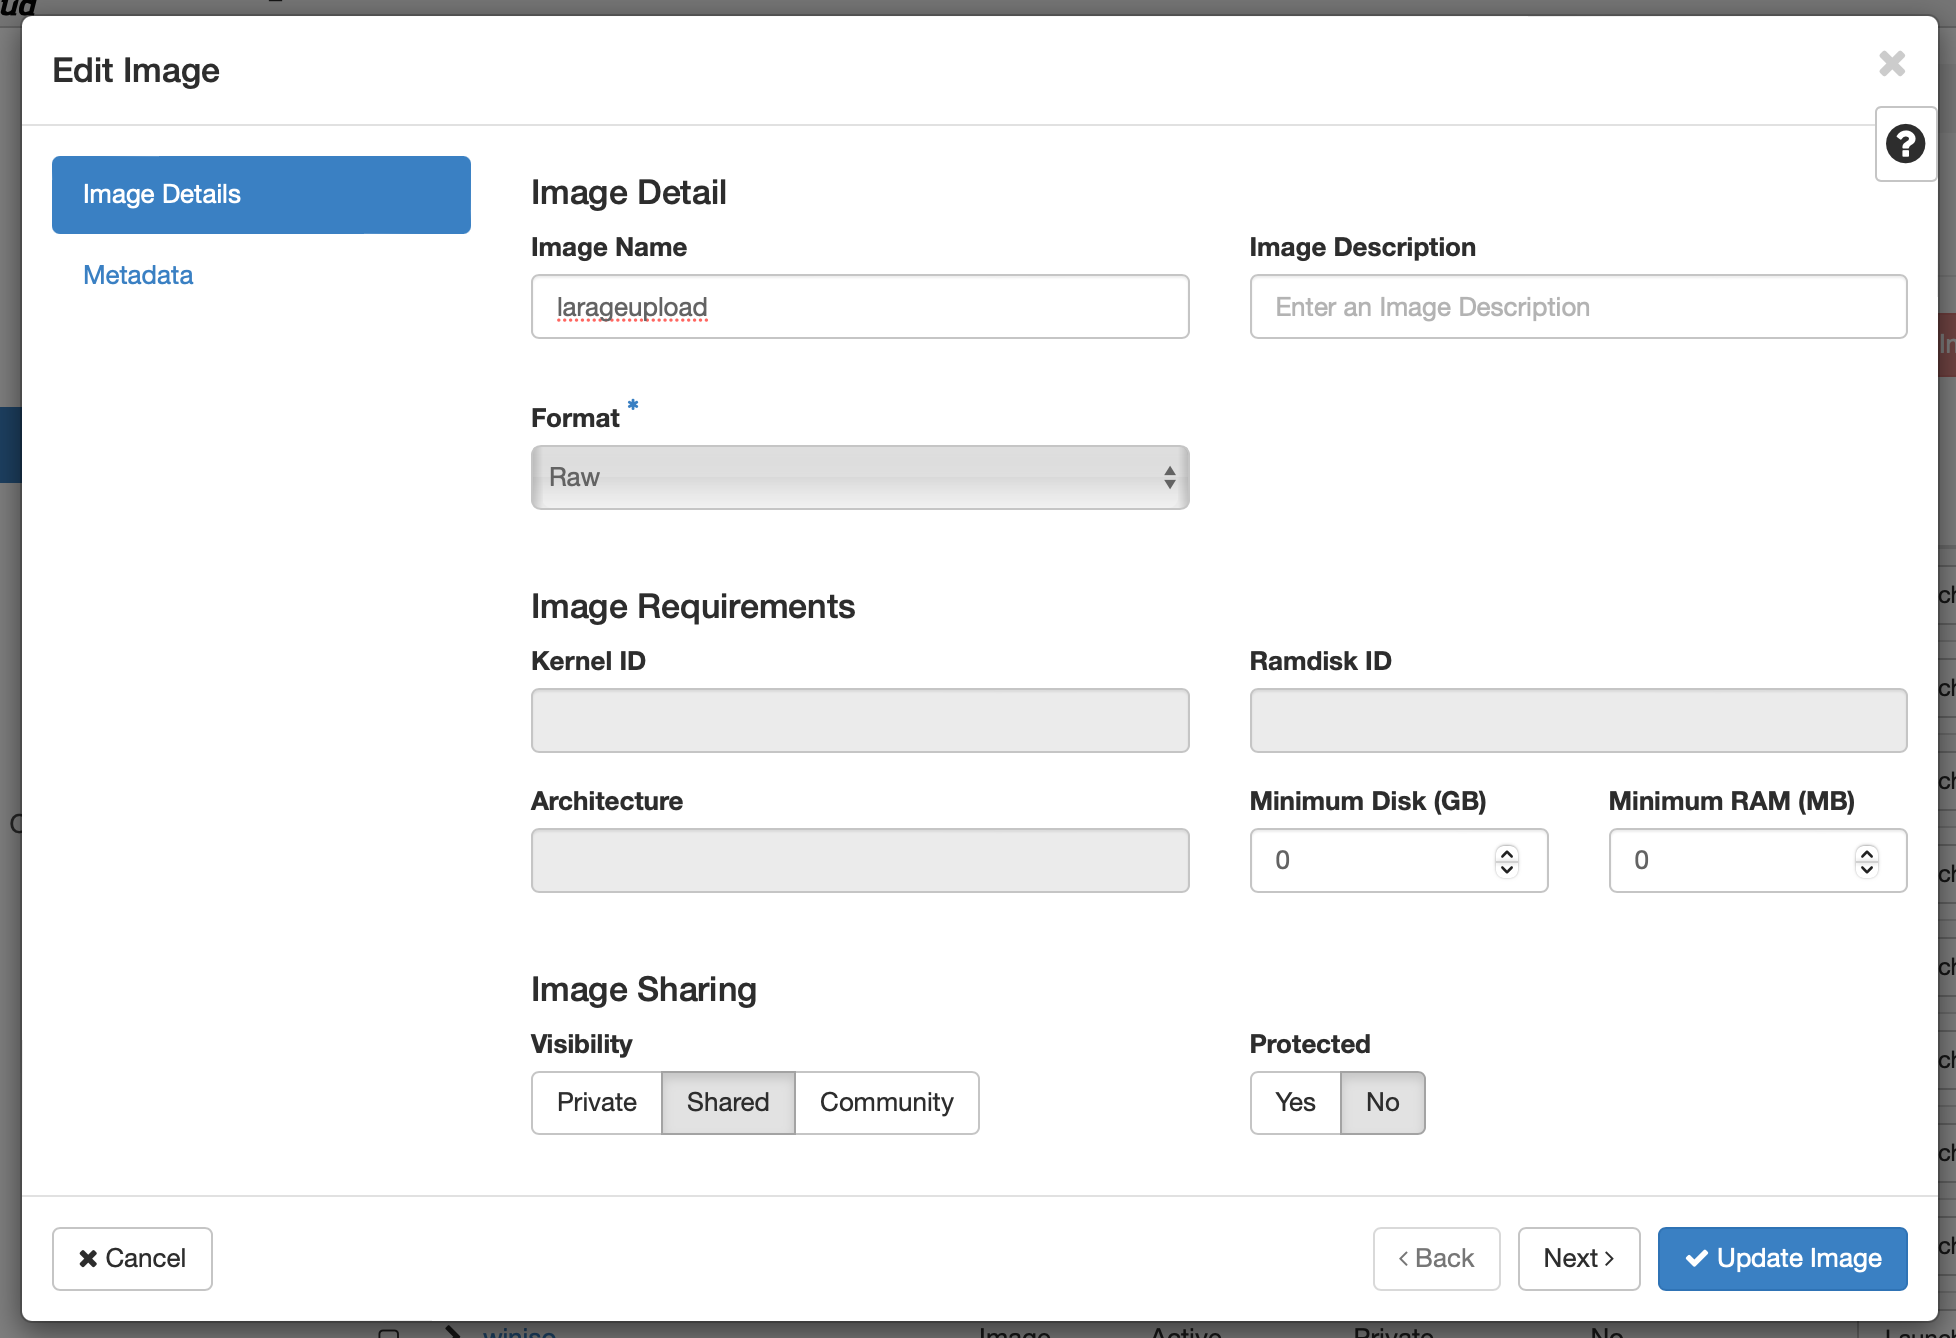Click the Kernel ID field
1956x1338 pixels.
point(860,720)
